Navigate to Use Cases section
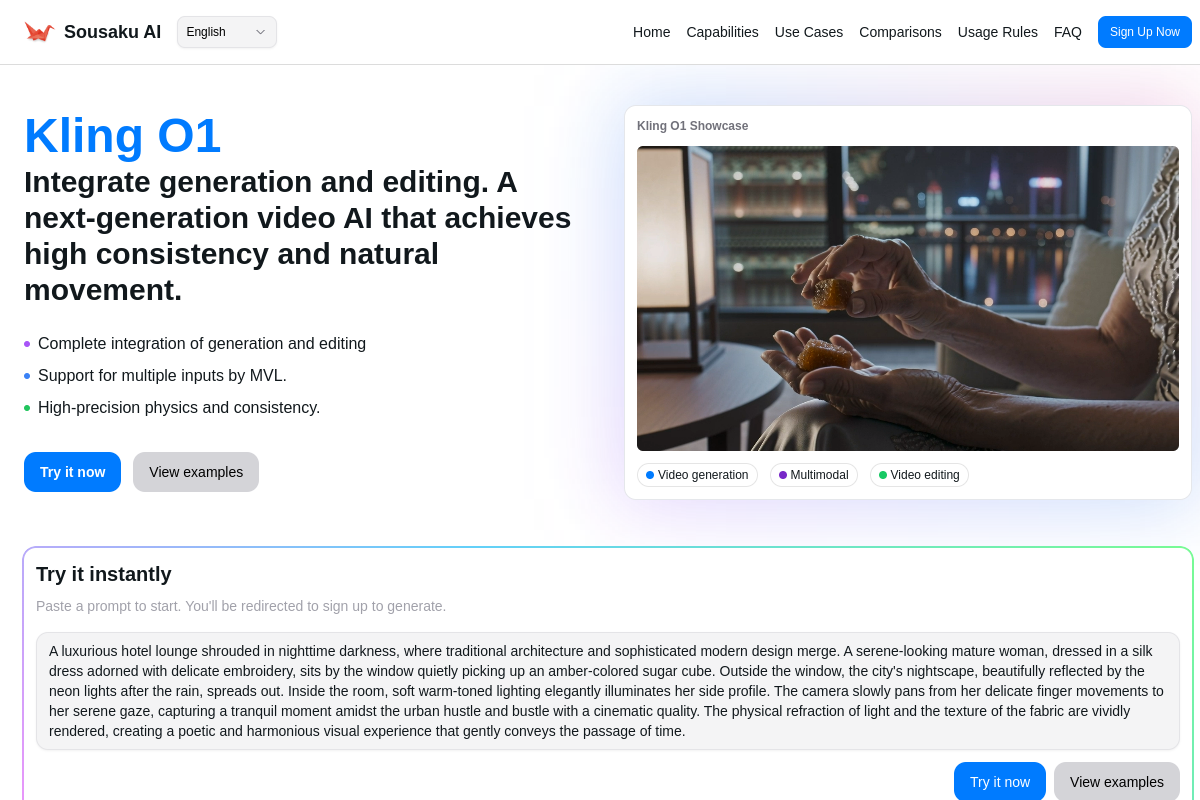Image resolution: width=1200 pixels, height=800 pixels. coord(808,32)
